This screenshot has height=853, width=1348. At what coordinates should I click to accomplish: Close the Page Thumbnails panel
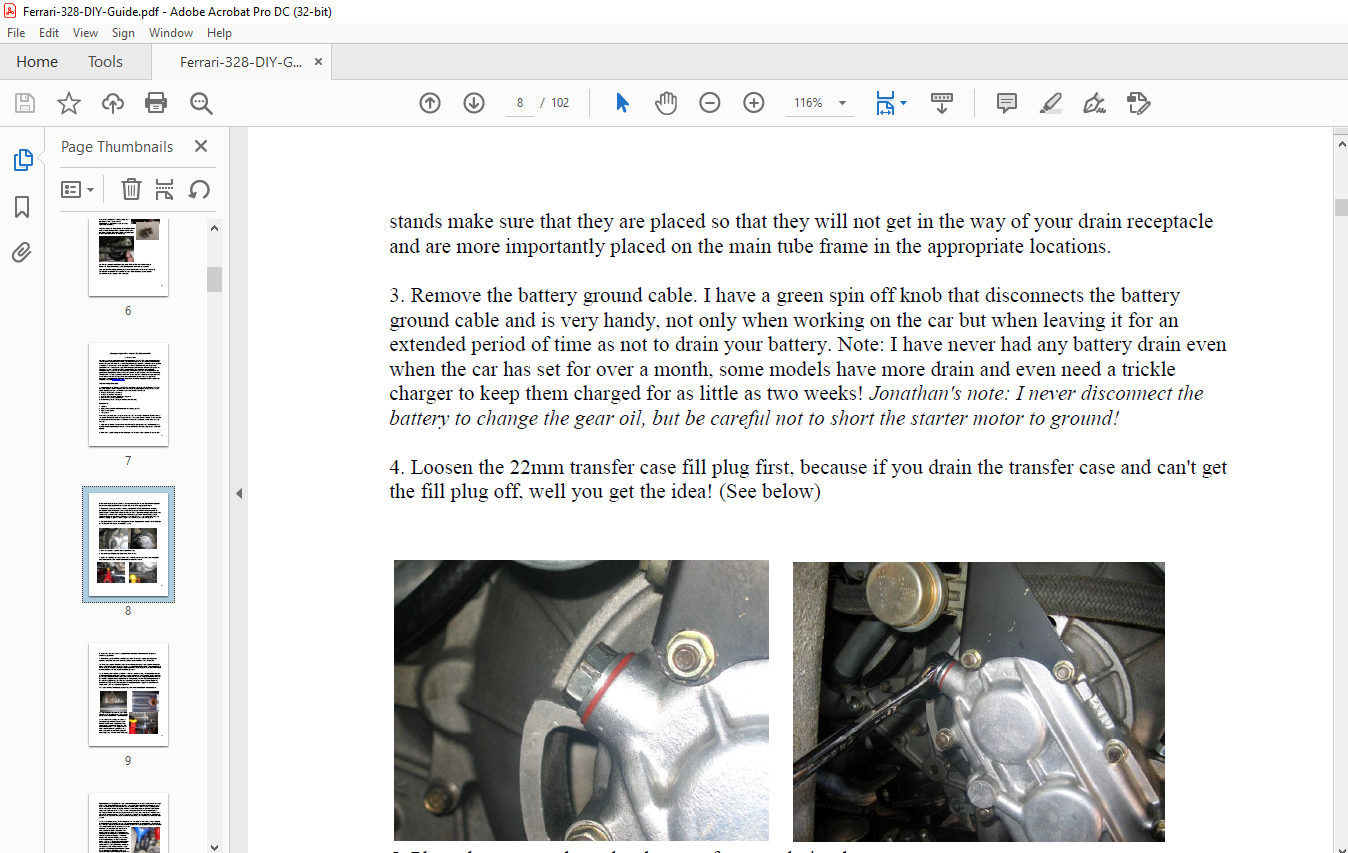tap(201, 146)
